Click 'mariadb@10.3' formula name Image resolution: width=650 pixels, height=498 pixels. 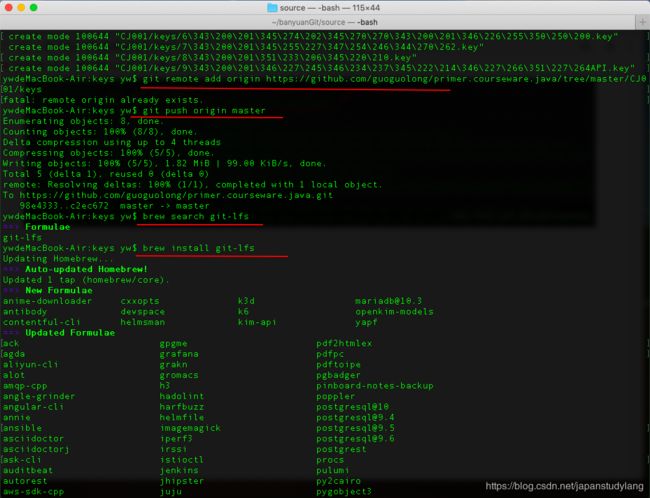(388, 301)
